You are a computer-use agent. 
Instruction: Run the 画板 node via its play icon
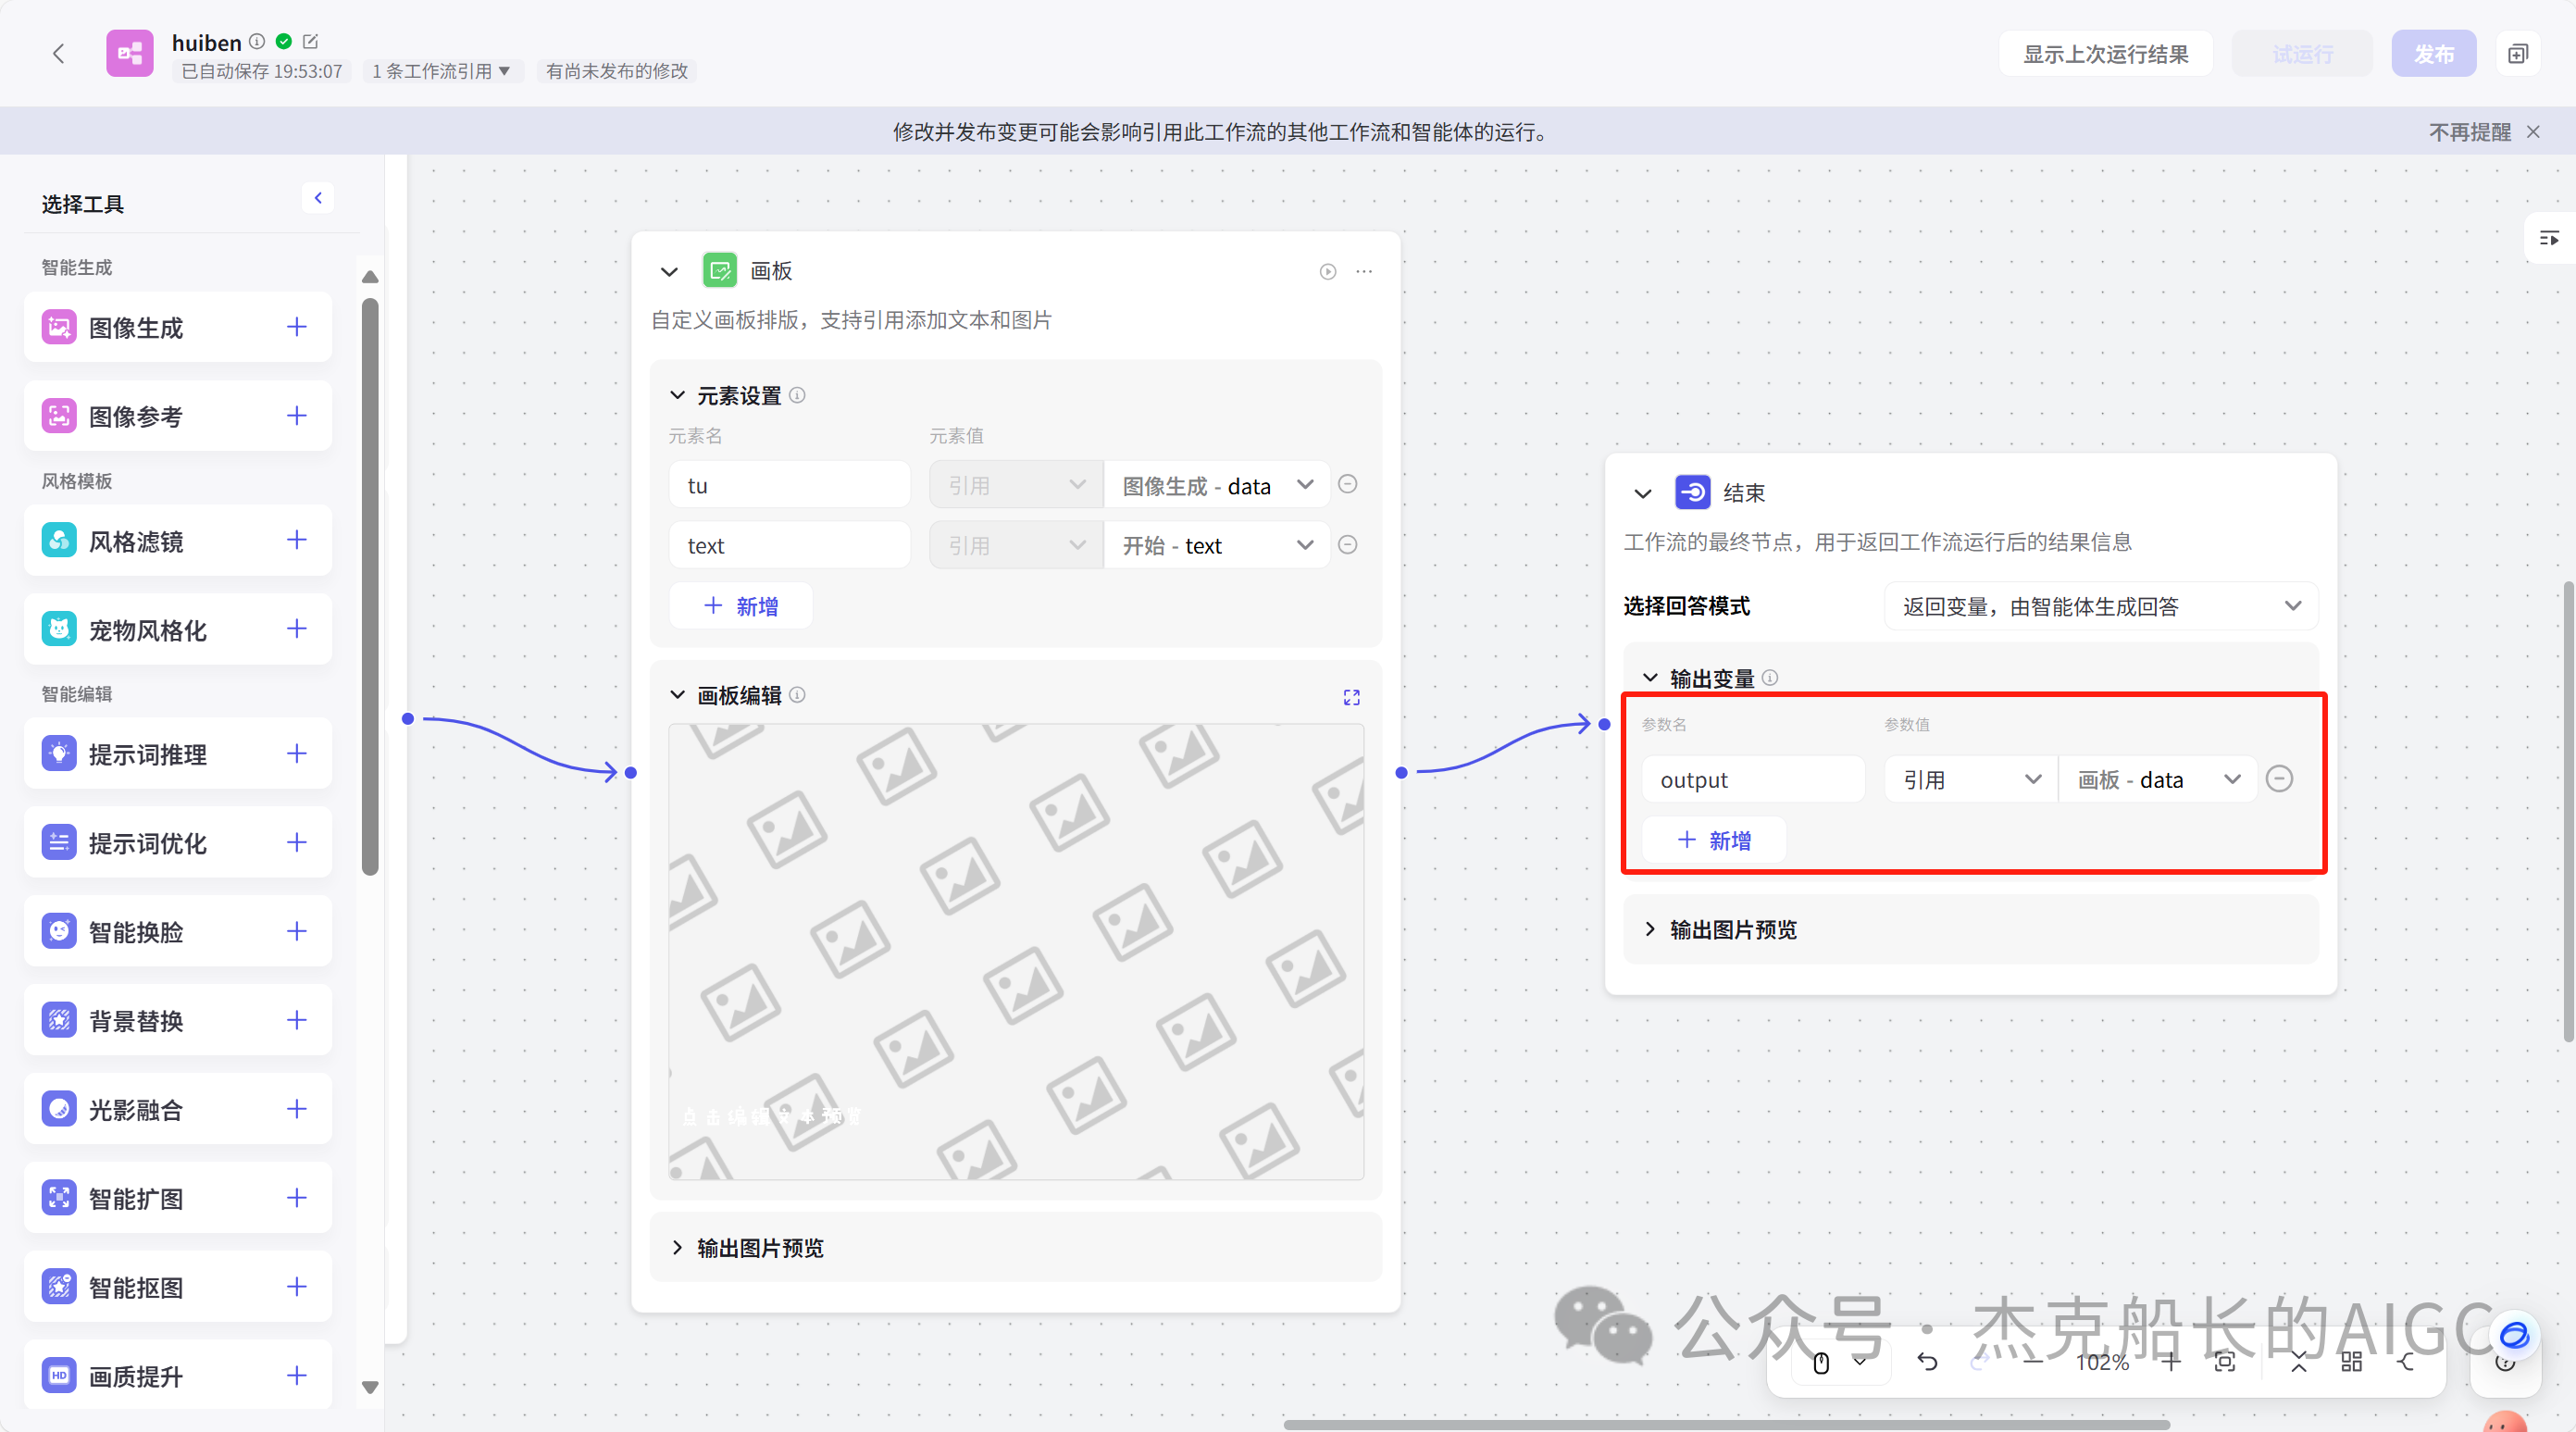tap(1328, 271)
